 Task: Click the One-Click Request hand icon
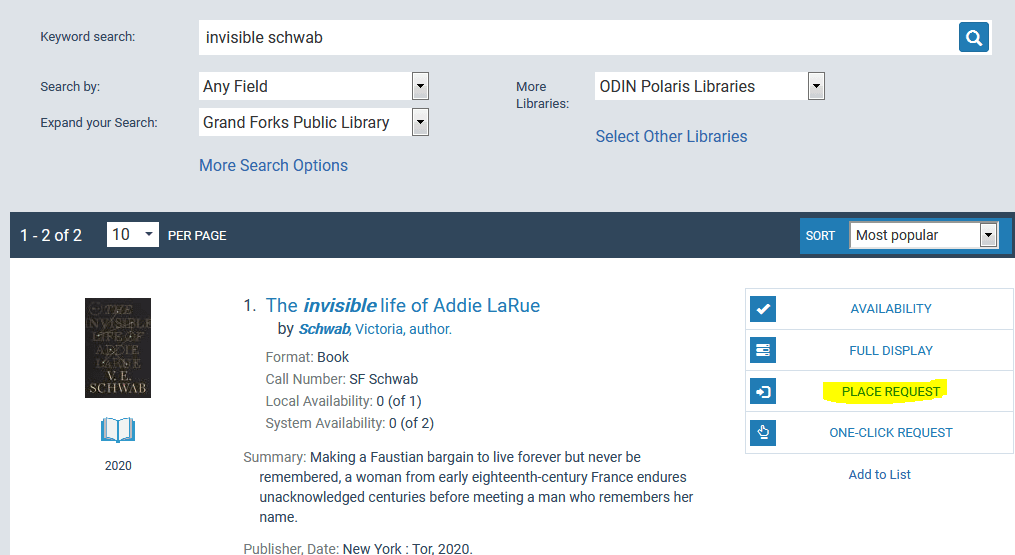tap(763, 433)
